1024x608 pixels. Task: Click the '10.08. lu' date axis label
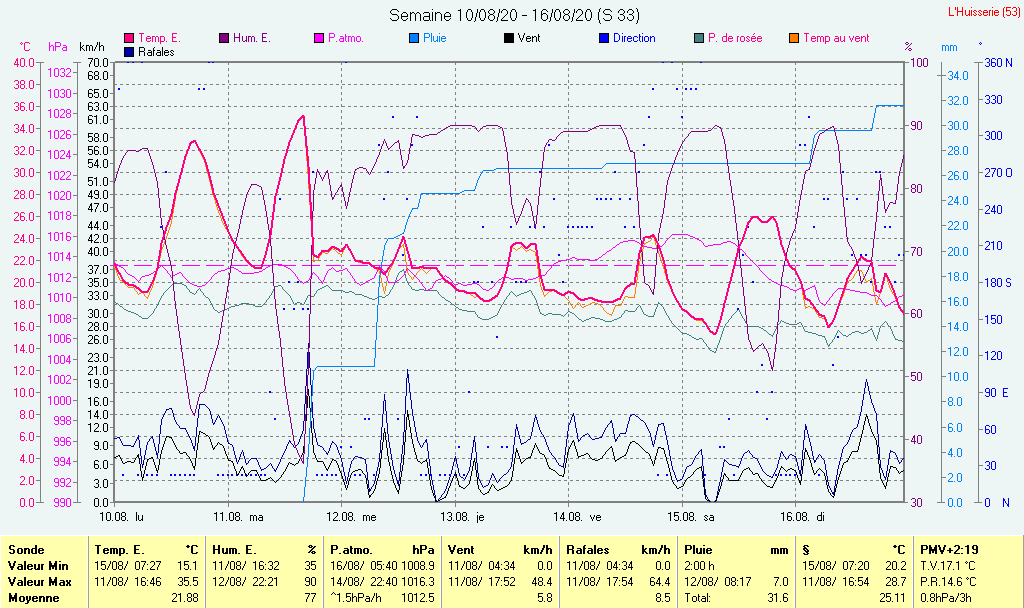click(121, 517)
